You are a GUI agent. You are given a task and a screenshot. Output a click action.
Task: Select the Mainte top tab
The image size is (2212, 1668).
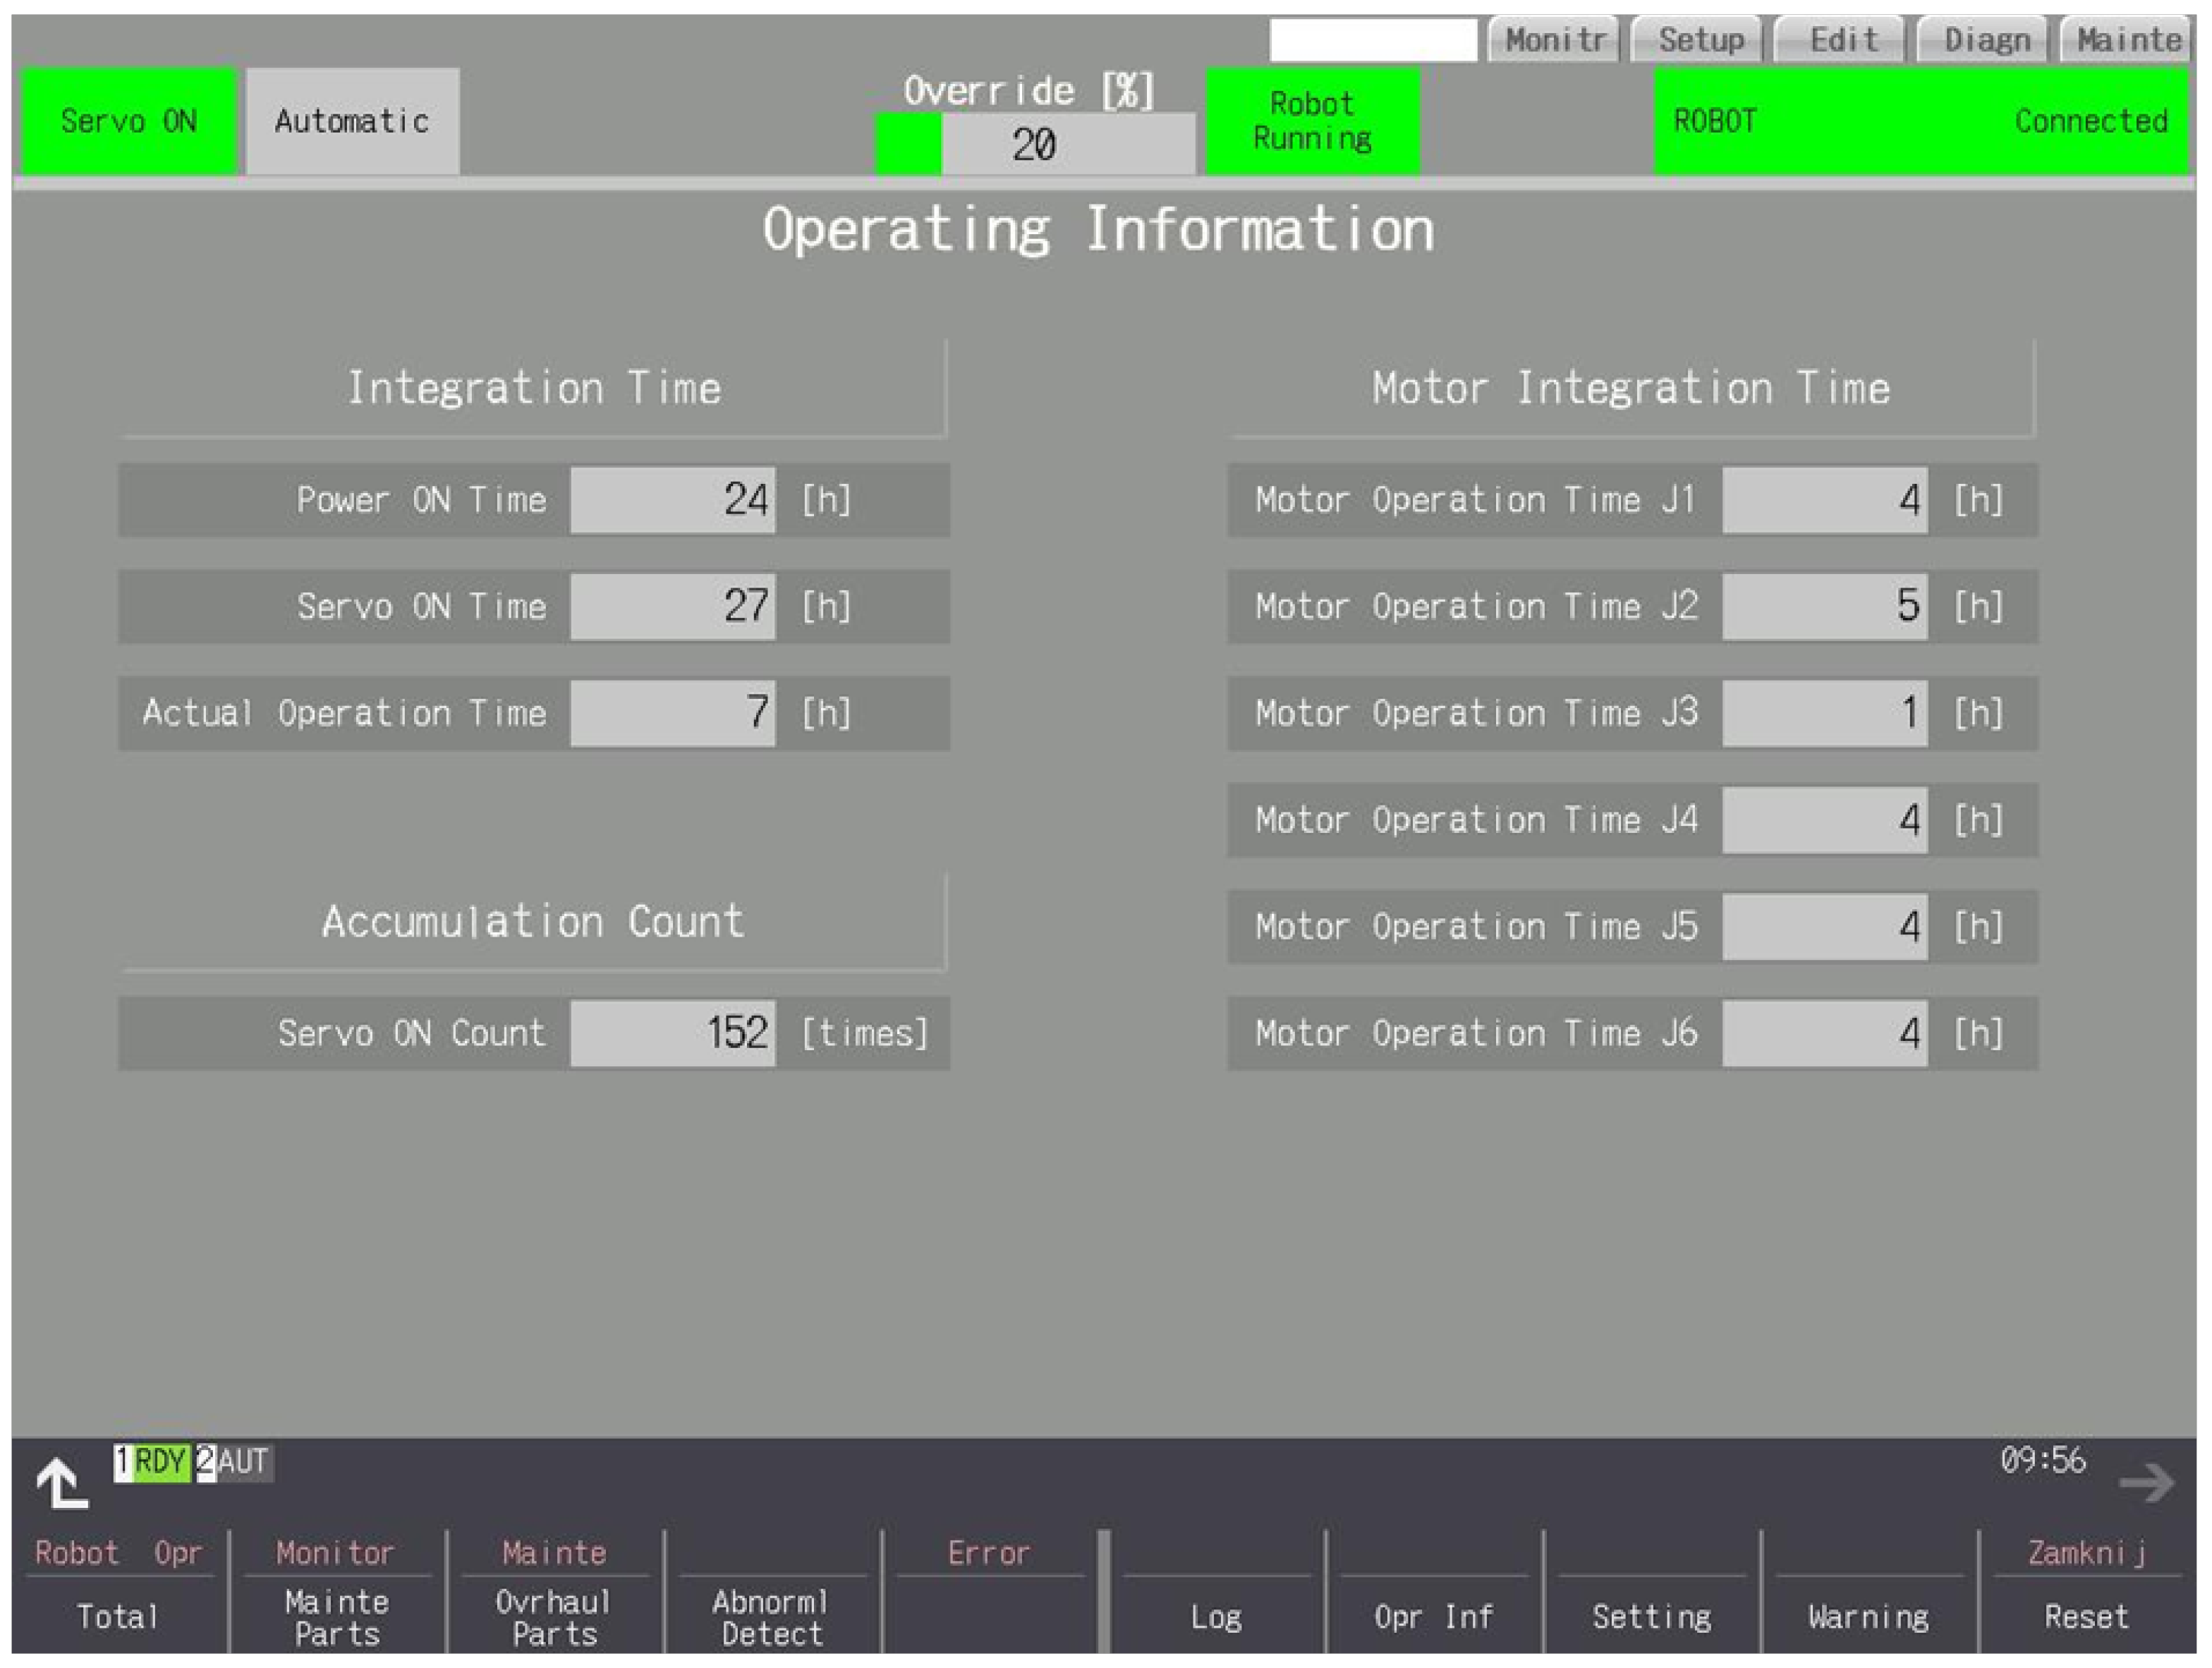tap(2126, 40)
